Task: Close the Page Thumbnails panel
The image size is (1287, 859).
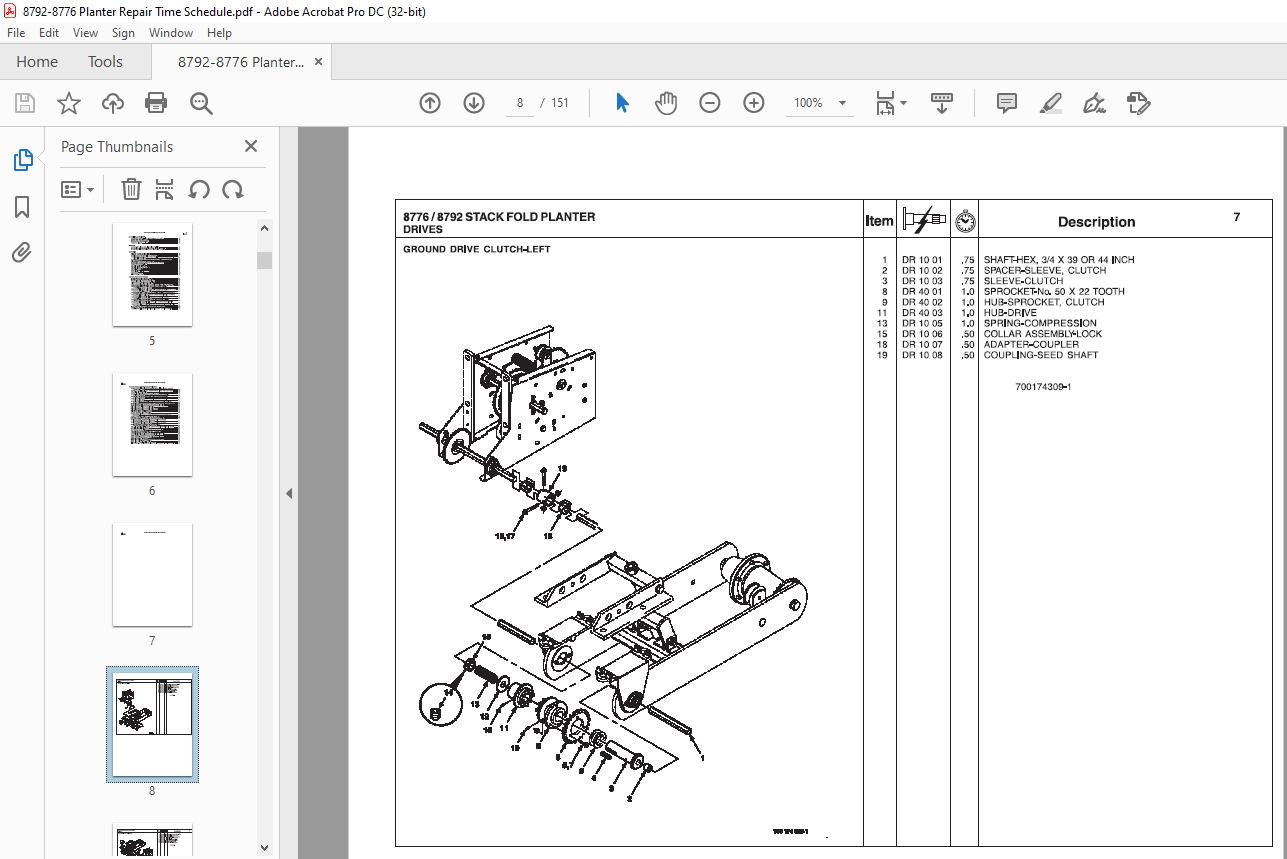Action: [251, 146]
